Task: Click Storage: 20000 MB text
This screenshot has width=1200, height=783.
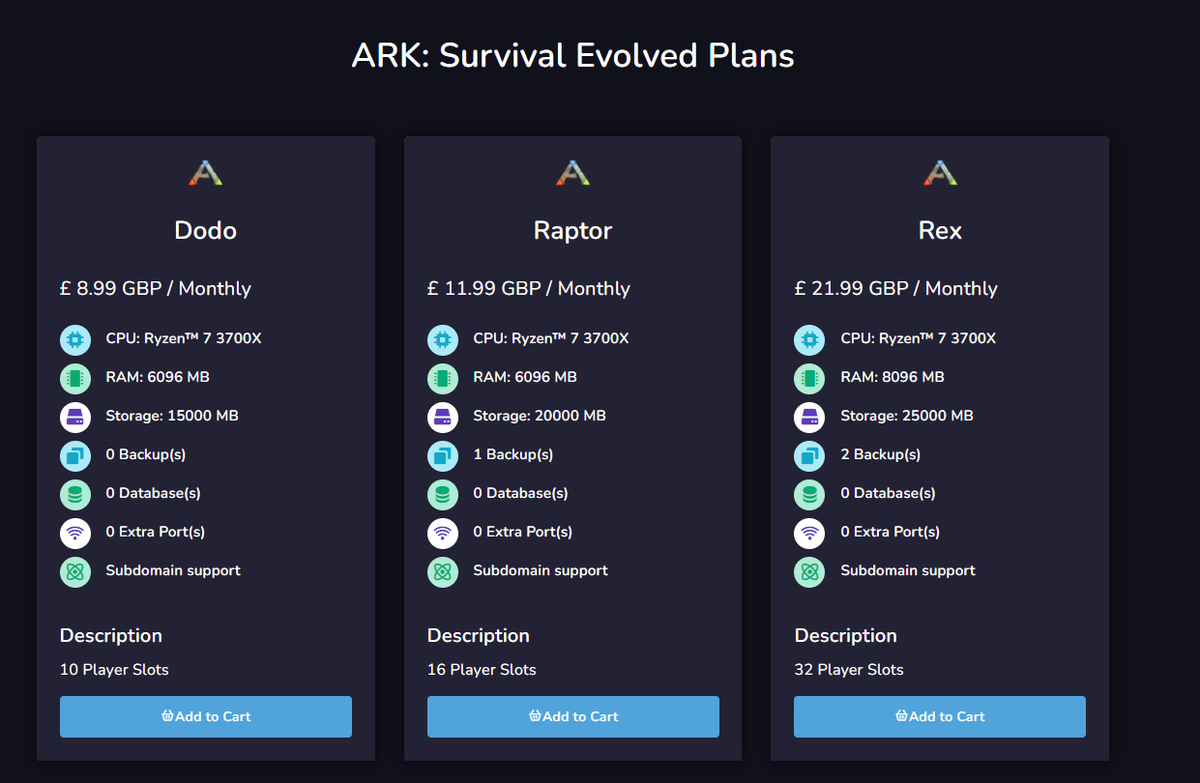Action: tap(540, 416)
